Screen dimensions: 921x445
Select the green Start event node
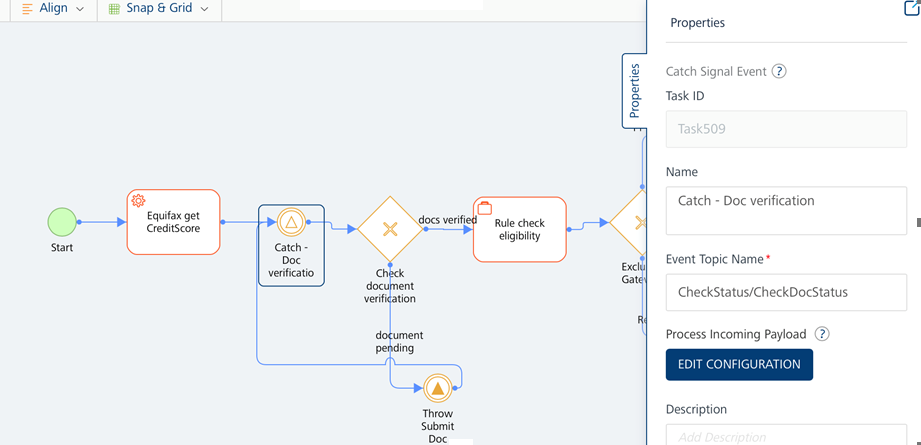pyautogui.click(x=62, y=222)
